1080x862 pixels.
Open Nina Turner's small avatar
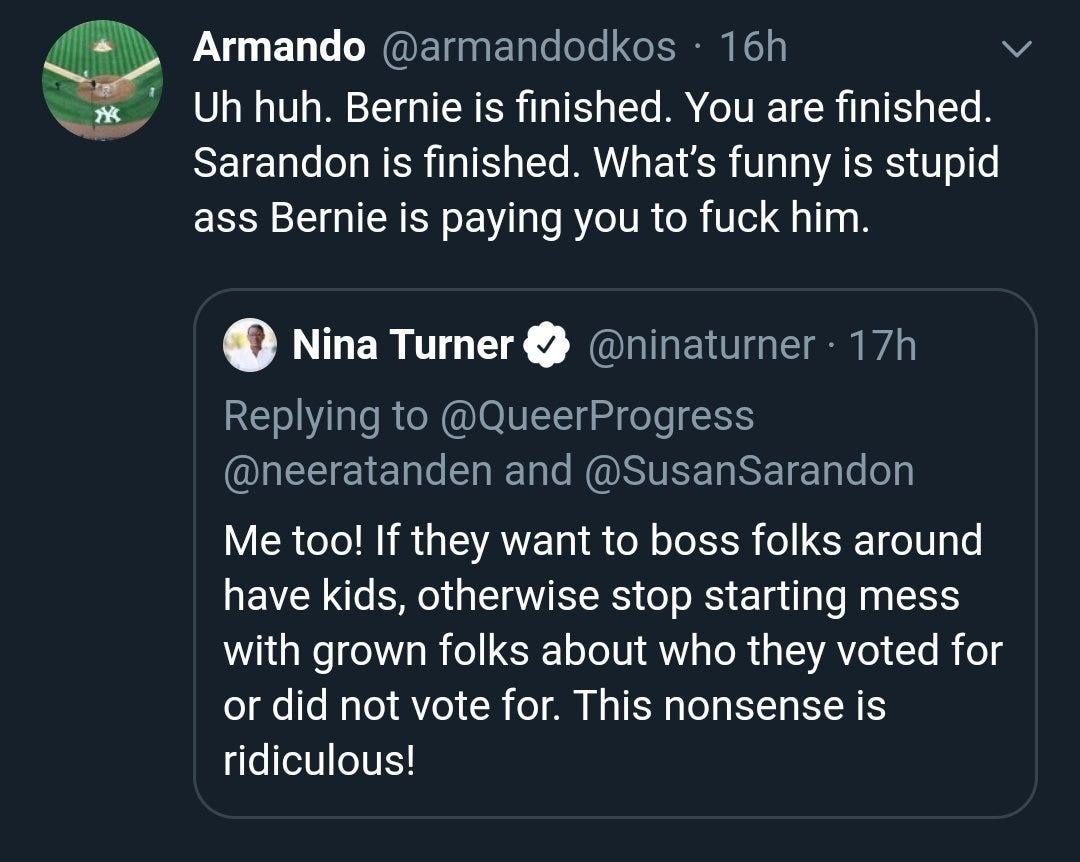coord(250,345)
